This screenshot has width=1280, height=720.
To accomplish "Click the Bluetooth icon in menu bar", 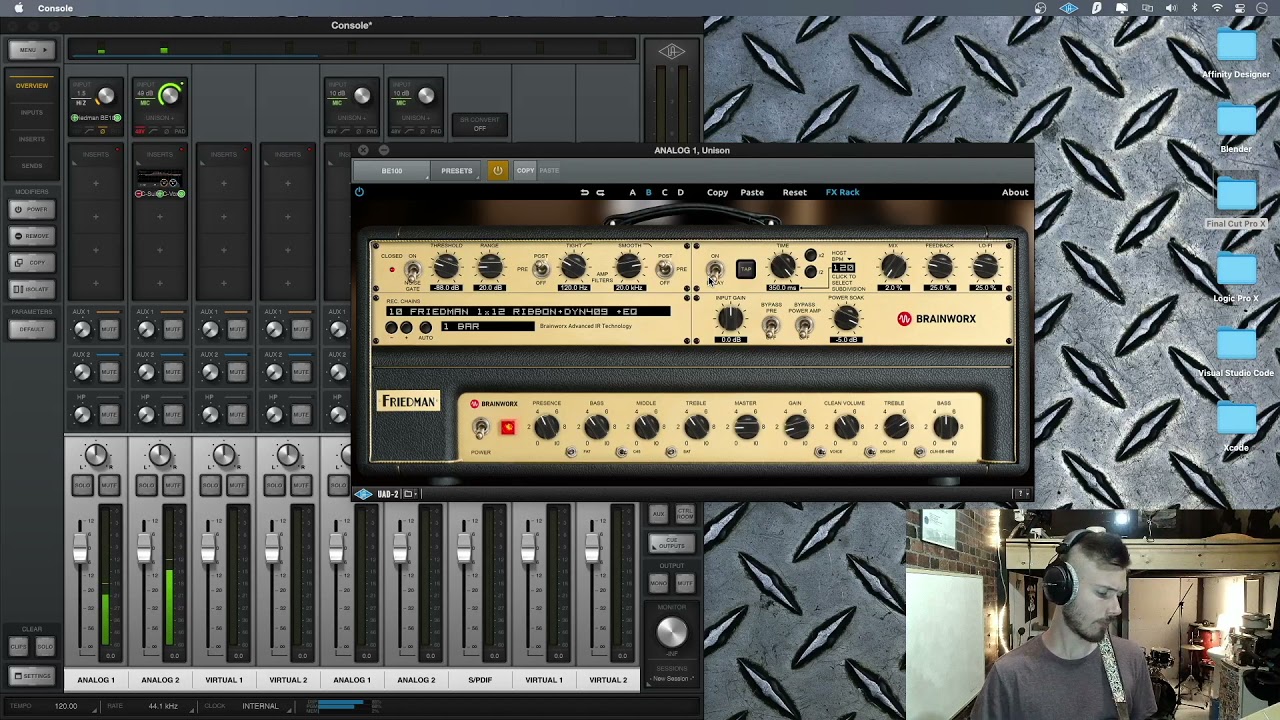I will 1194,8.
